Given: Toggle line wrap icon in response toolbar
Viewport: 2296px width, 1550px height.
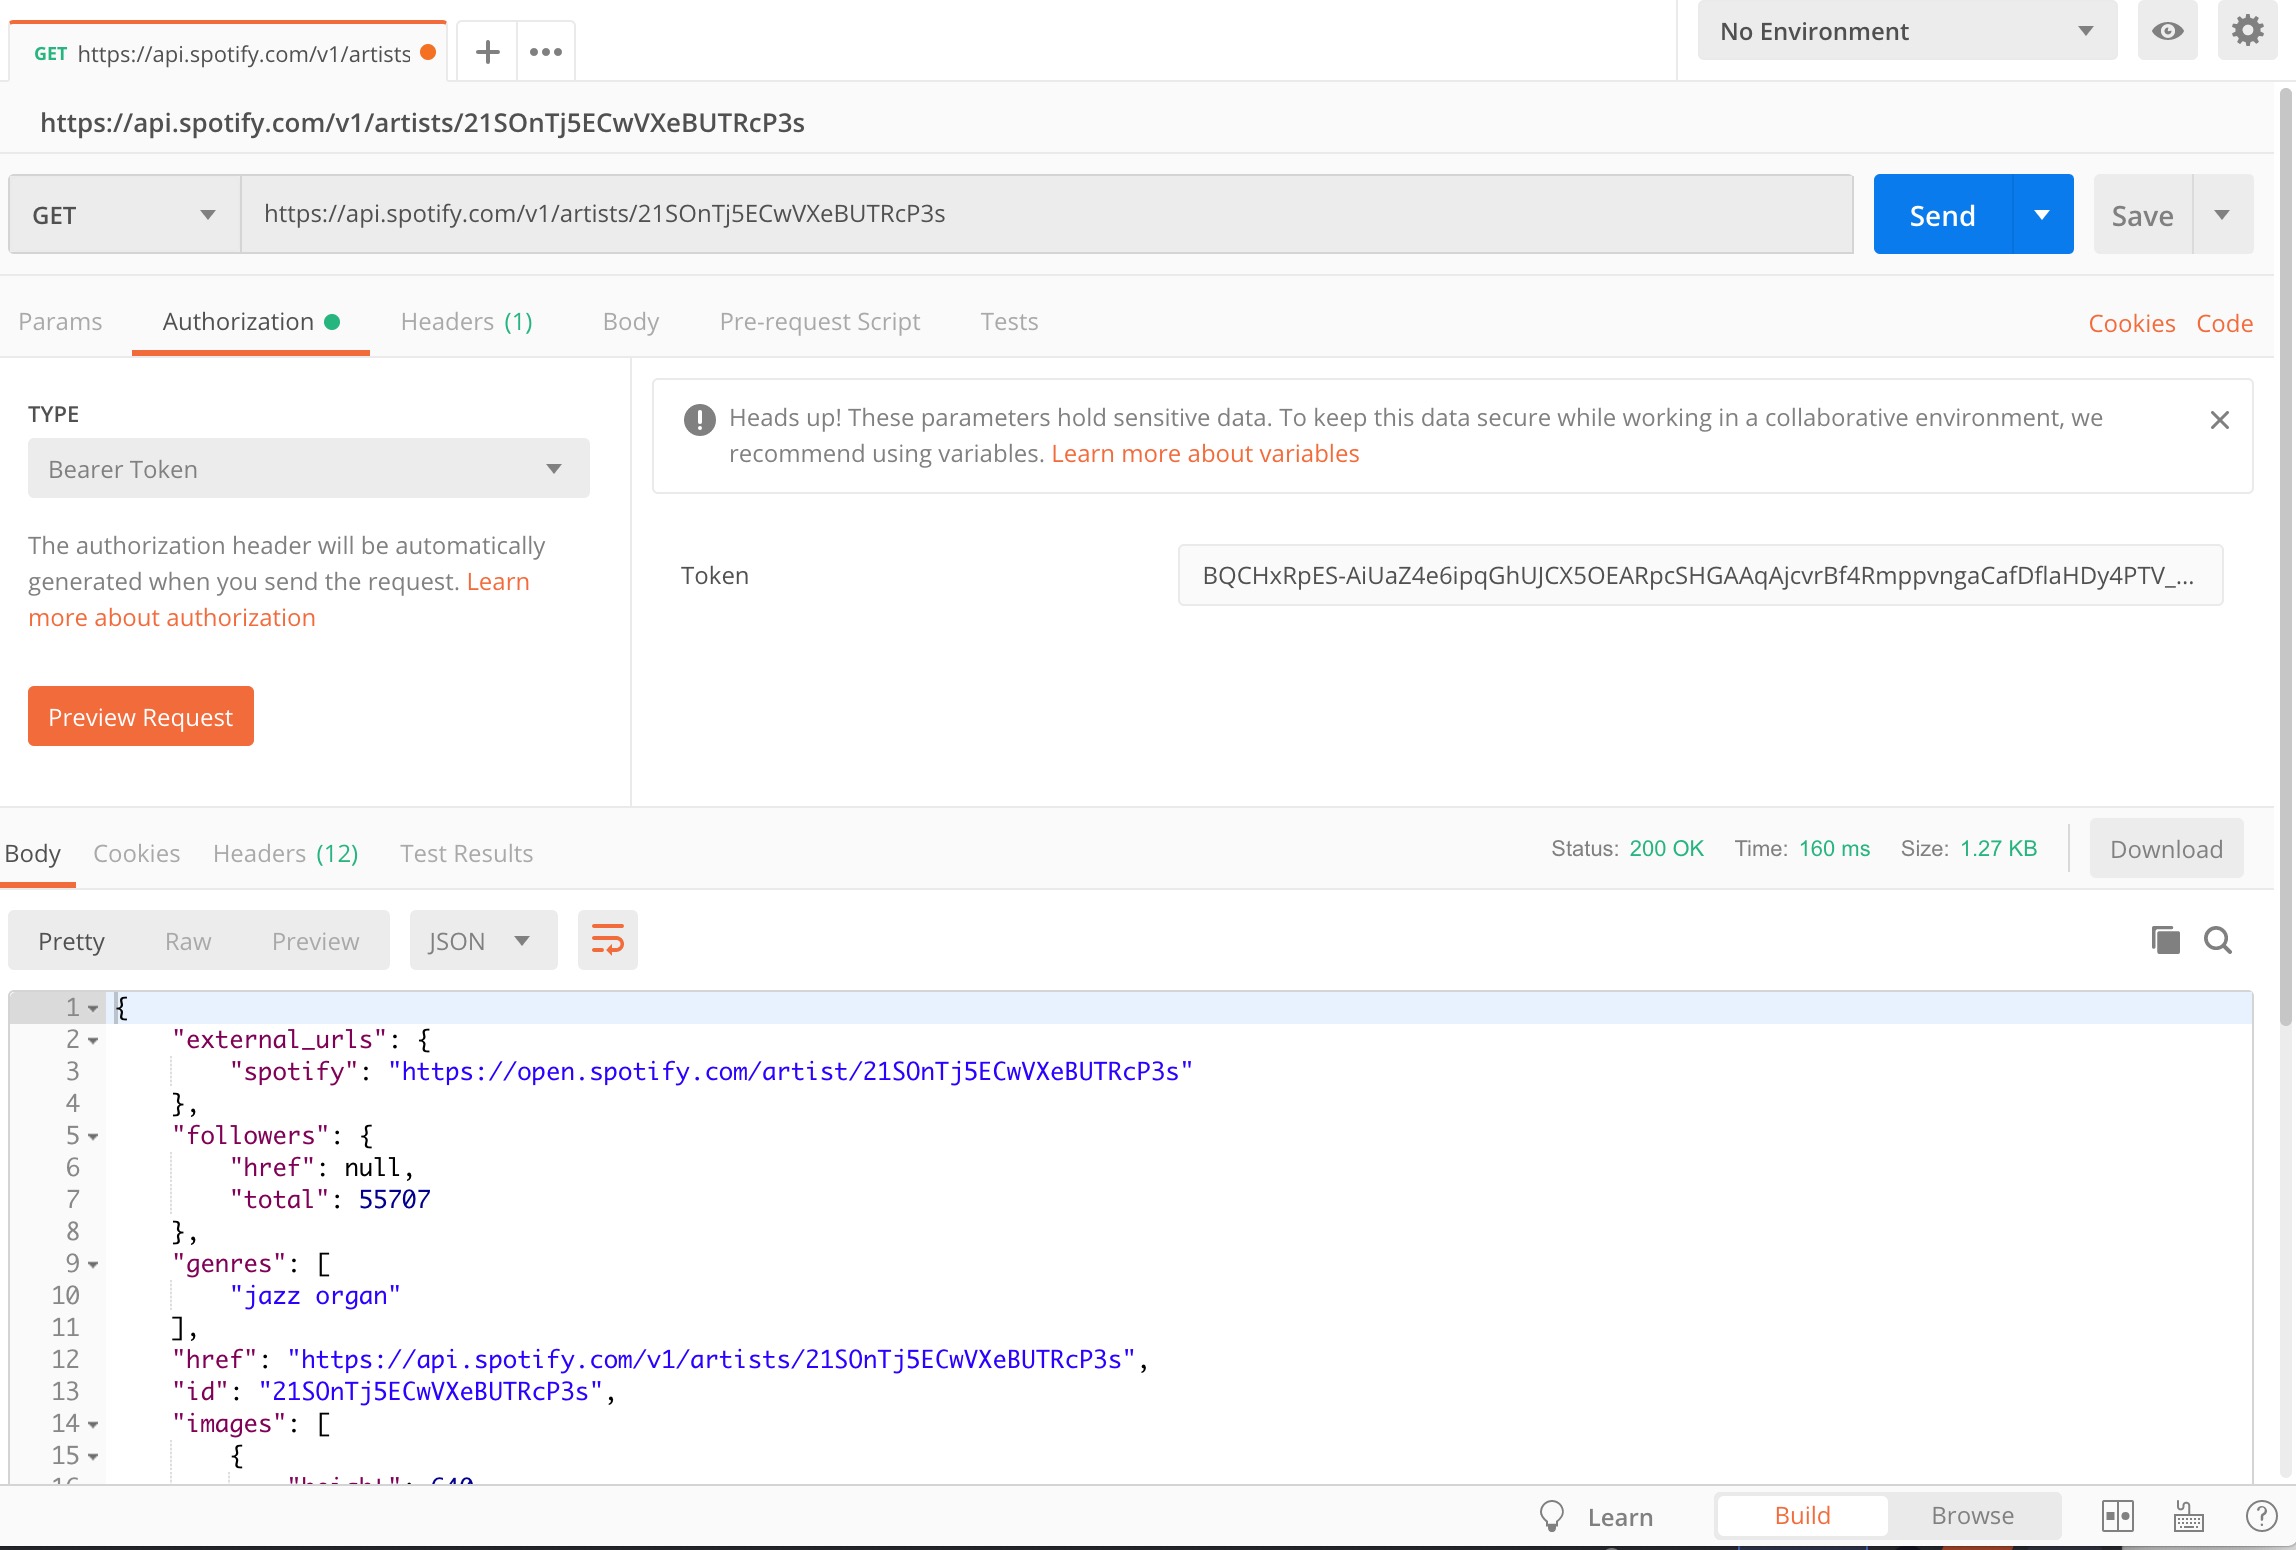Looking at the screenshot, I should [x=608, y=940].
